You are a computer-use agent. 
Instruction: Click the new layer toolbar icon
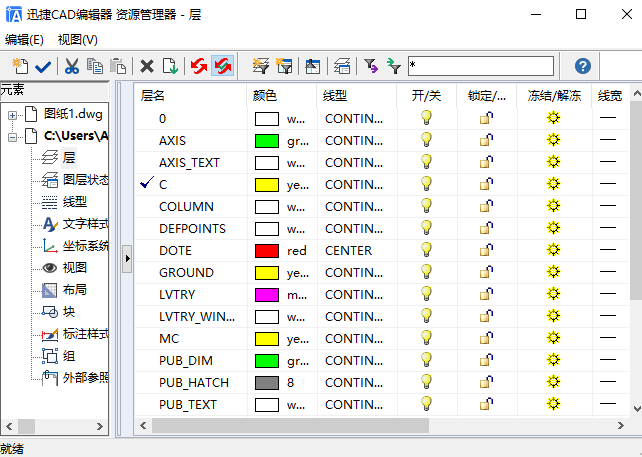click(x=20, y=66)
